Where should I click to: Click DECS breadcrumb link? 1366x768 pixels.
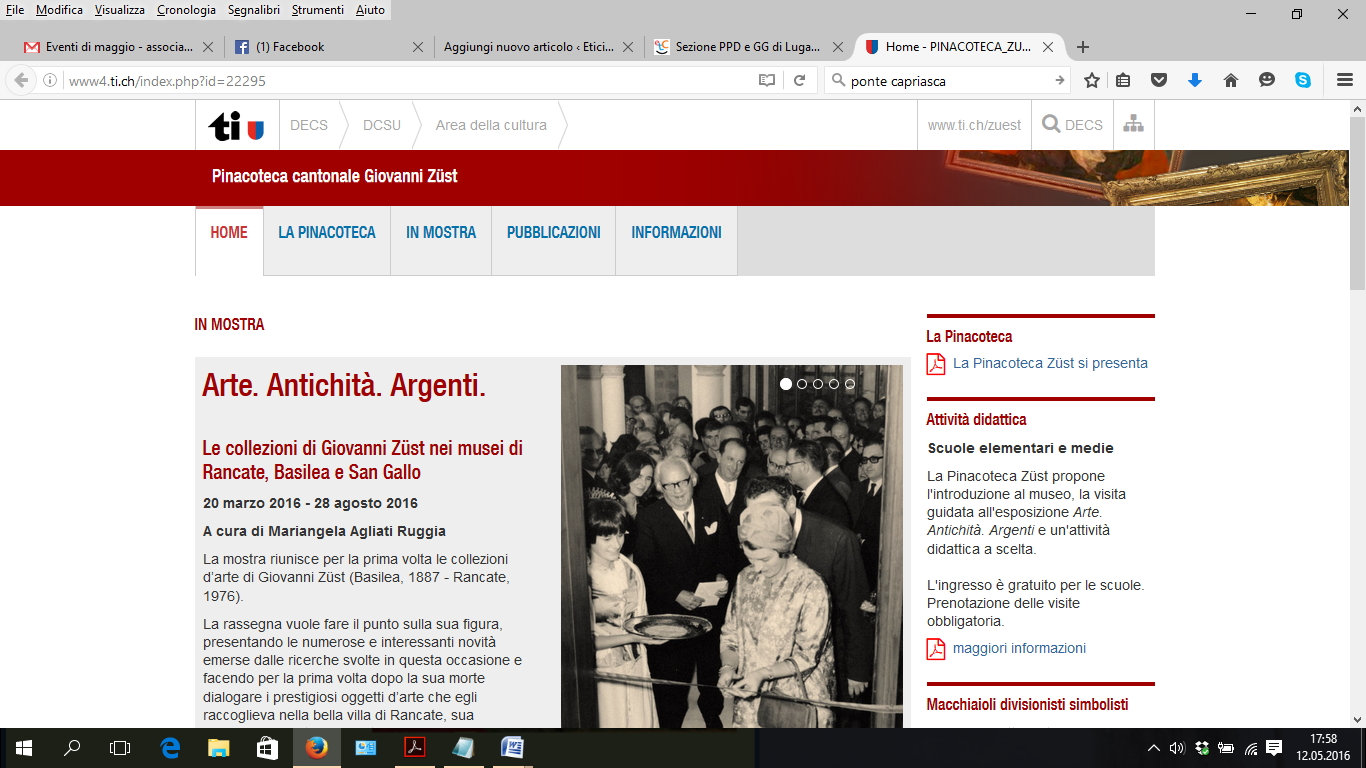(309, 125)
